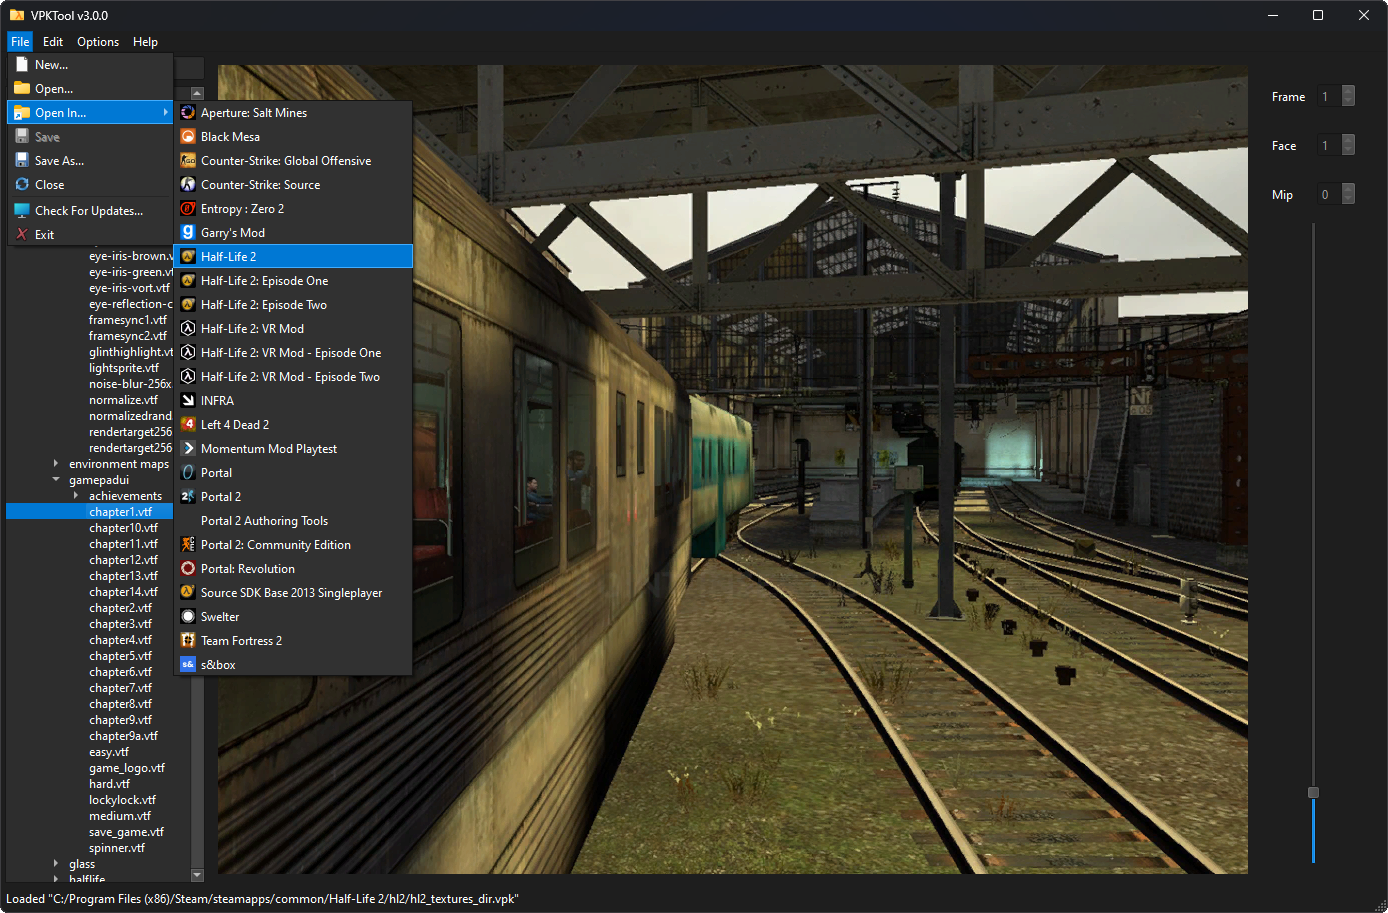
Task: Select game_logo.vtf in the tree
Action: pyautogui.click(x=126, y=767)
